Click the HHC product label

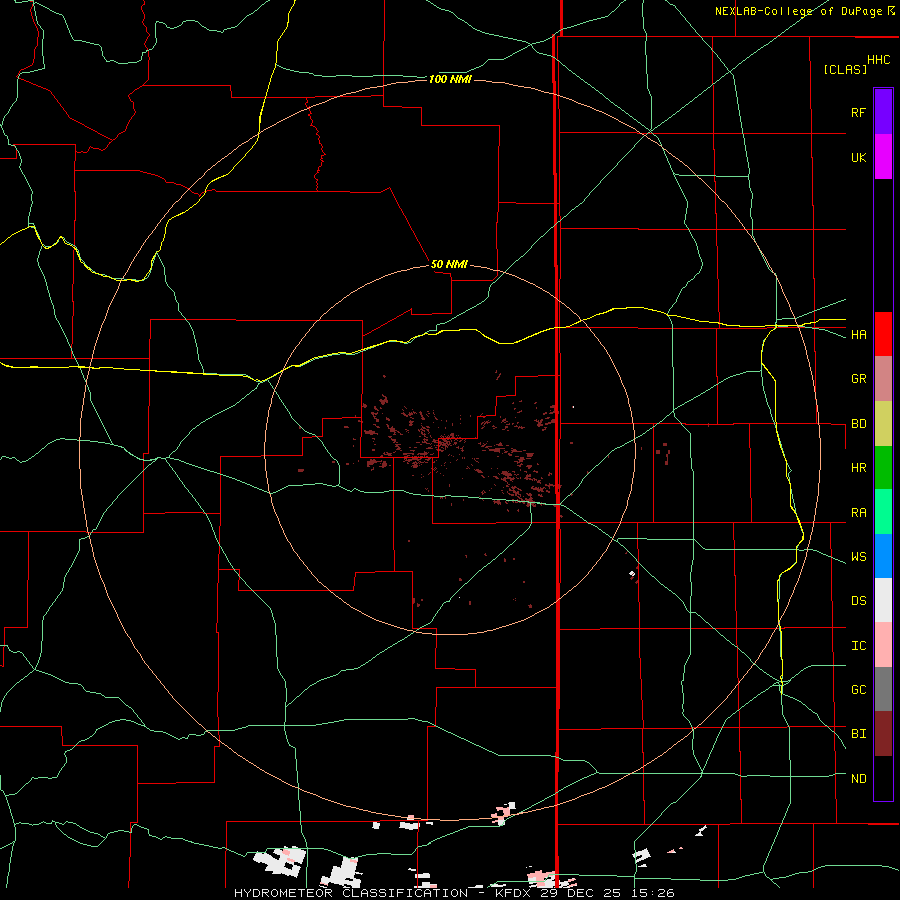coord(878,60)
